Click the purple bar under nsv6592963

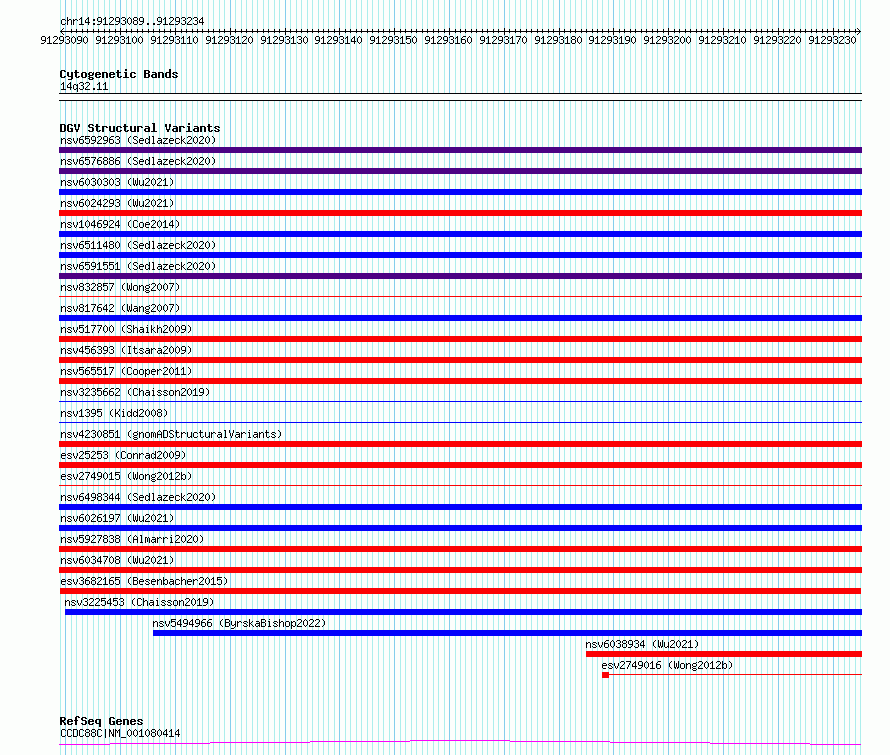click(x=460, y=150)
